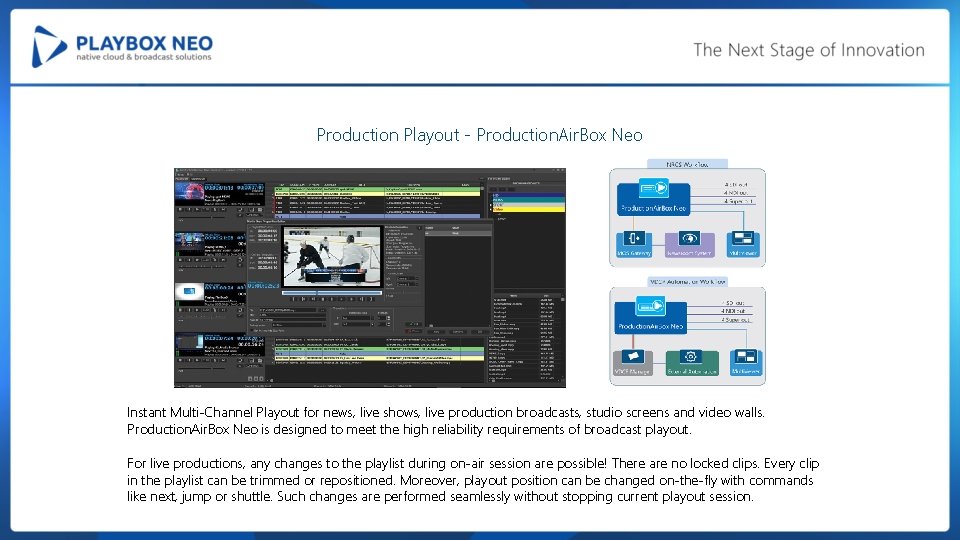960x540 pixels.
Task: Click the ProductionAirBox Neo icon in VDCP Automation diagram
Action: 650,306
